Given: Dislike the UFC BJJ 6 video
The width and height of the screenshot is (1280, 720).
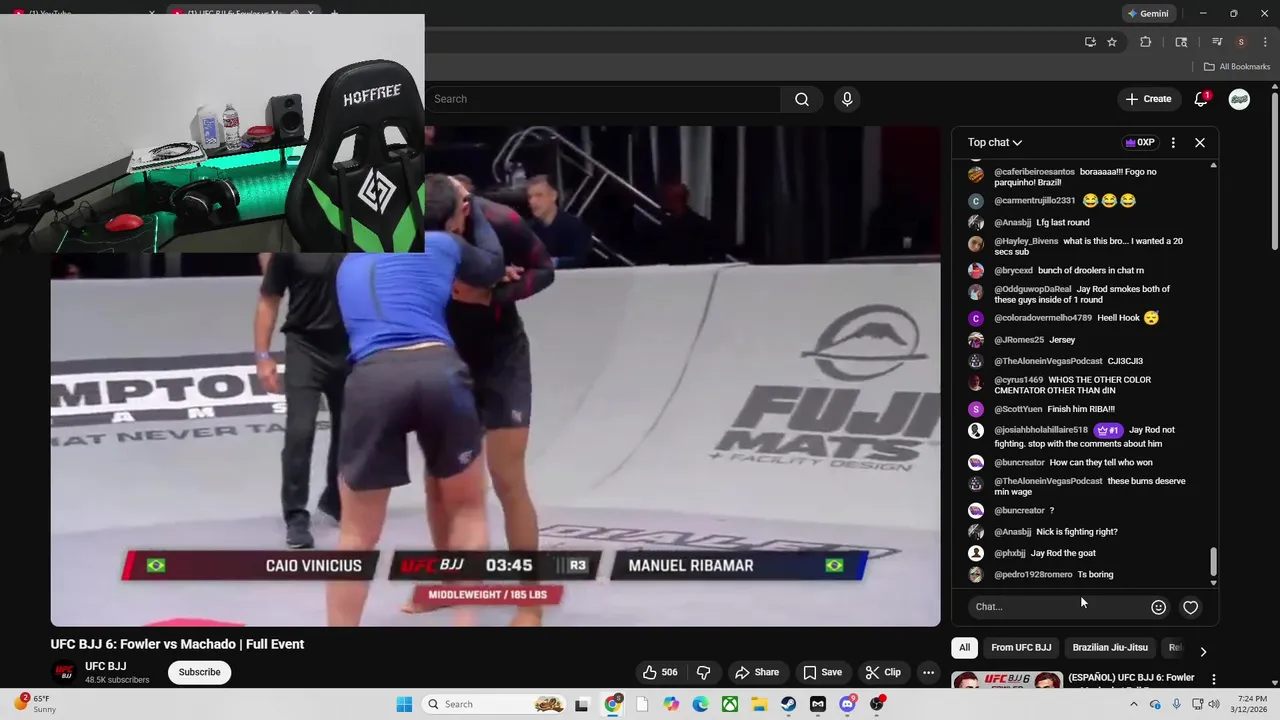Looking at the screenshot, I should [703, 672].
